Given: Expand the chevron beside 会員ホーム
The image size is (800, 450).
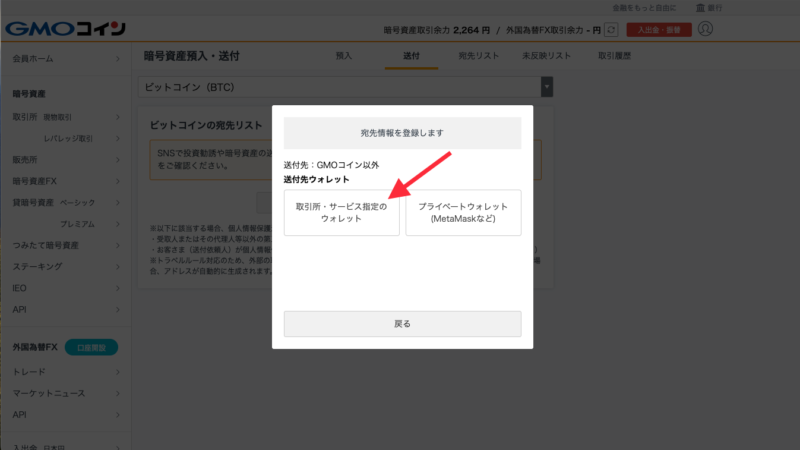Looking at the screenshot, I should click(117, 59).
